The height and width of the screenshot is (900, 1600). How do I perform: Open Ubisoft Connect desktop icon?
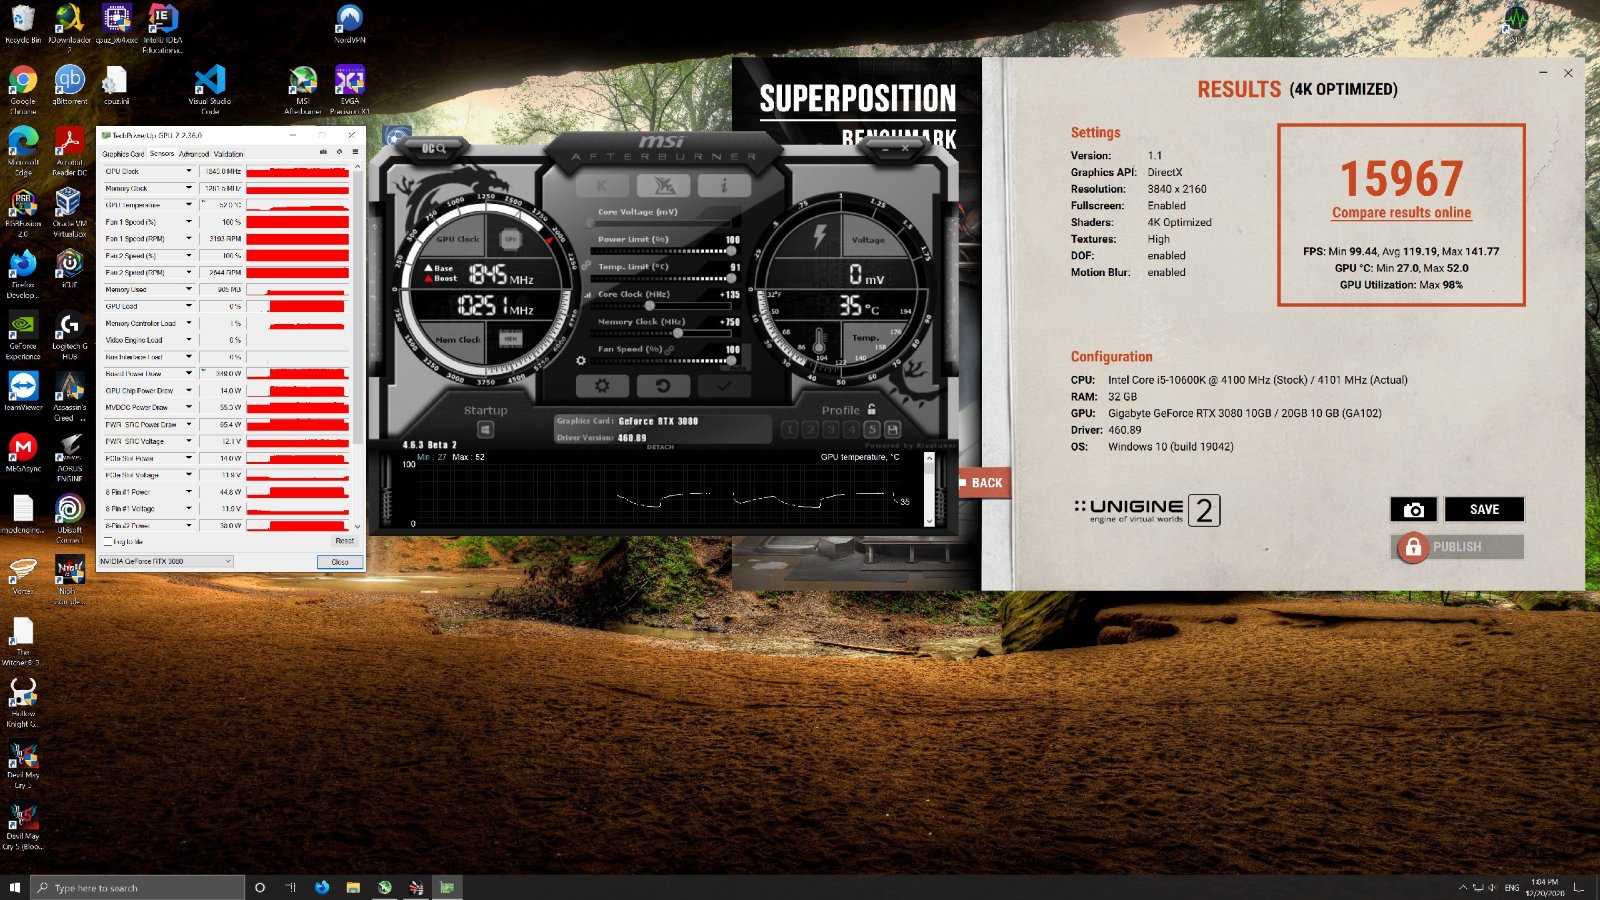[x=69, y=520]
